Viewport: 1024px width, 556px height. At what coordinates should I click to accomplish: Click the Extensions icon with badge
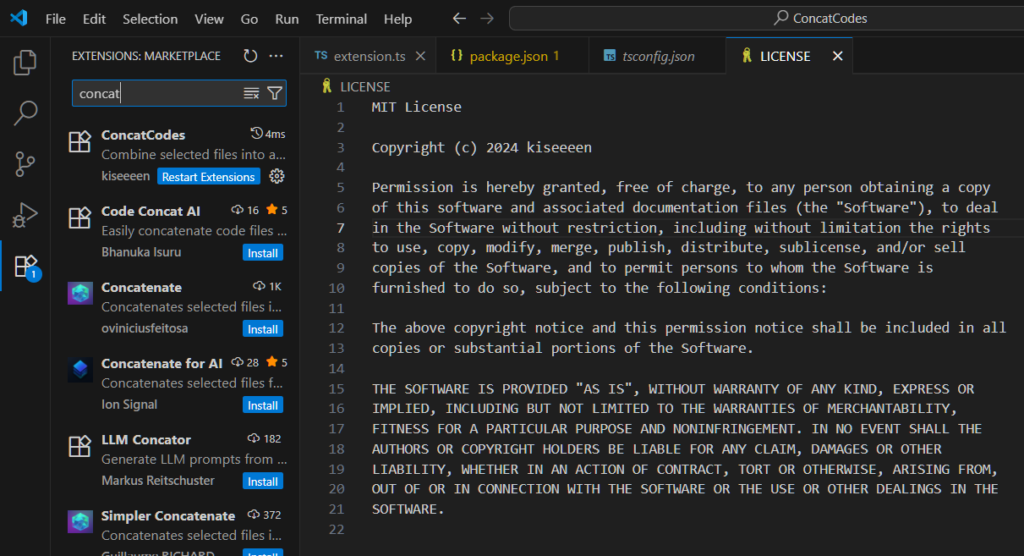(26, 267)
